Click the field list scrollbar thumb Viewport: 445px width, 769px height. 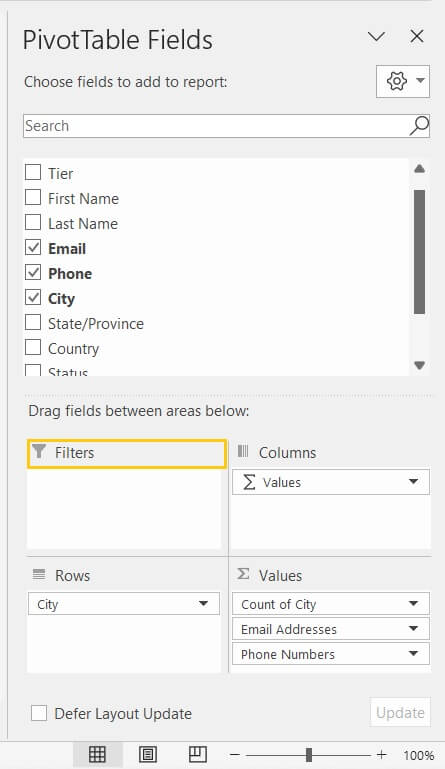click(x=419, y=252)
